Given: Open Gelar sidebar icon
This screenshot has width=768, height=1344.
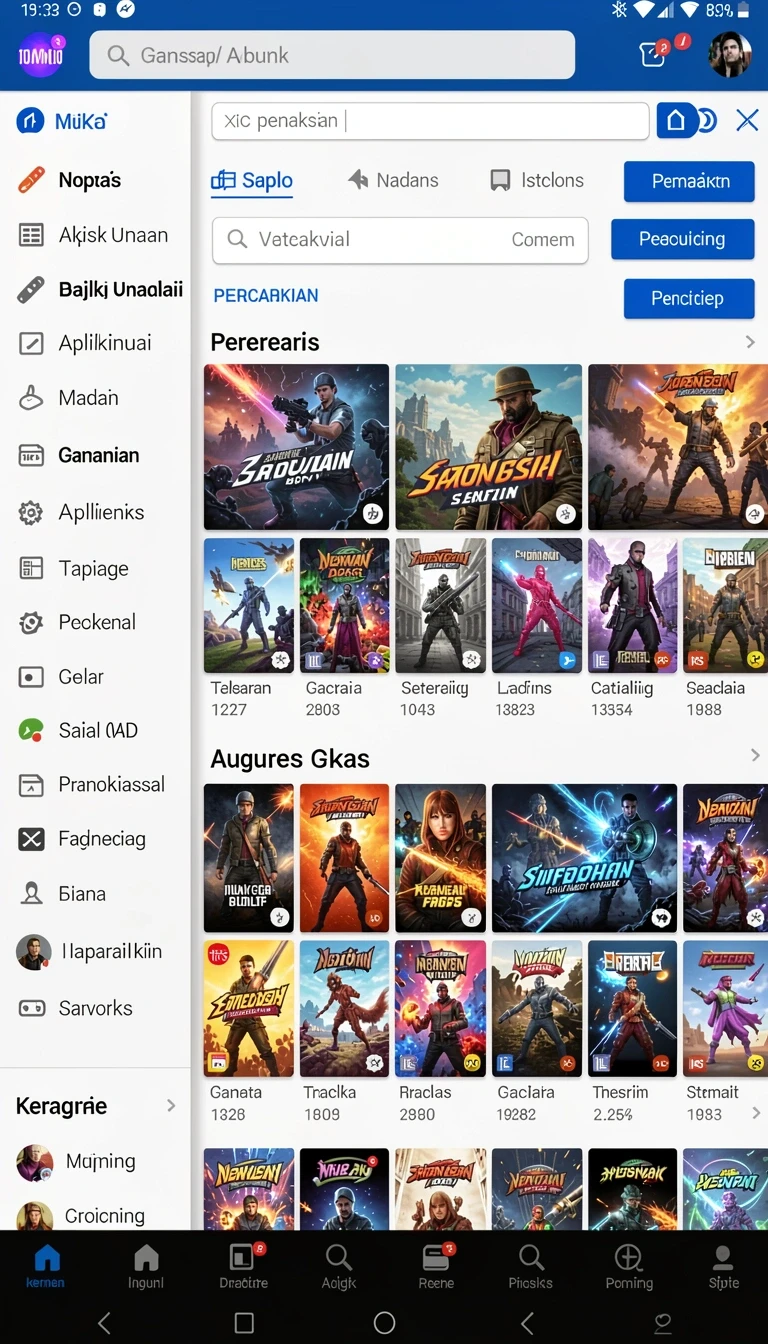Looking at the screenshot, I should 31,677.
